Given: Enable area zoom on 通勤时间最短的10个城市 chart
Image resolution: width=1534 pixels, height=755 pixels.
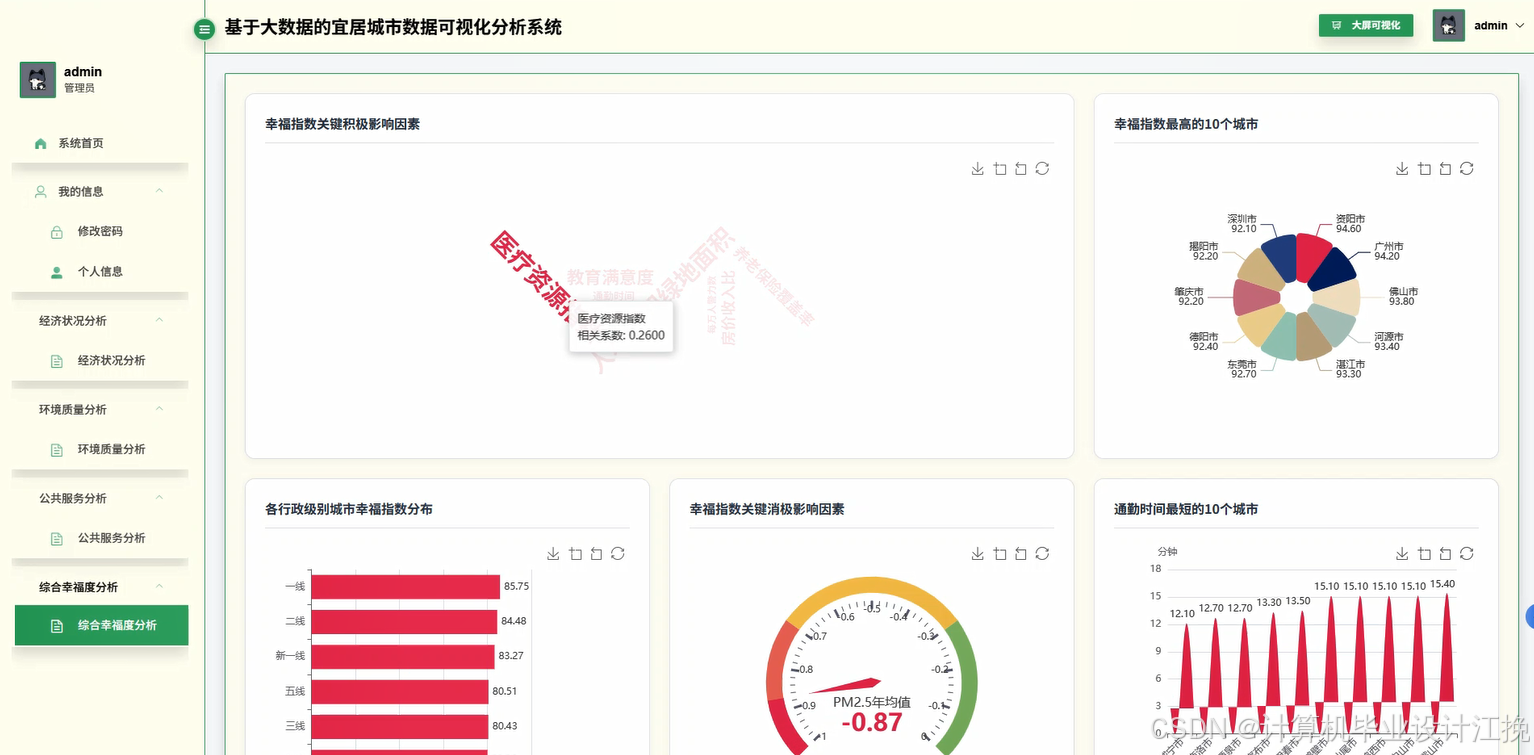Looking at the screenshot, I should point(1424,554).
